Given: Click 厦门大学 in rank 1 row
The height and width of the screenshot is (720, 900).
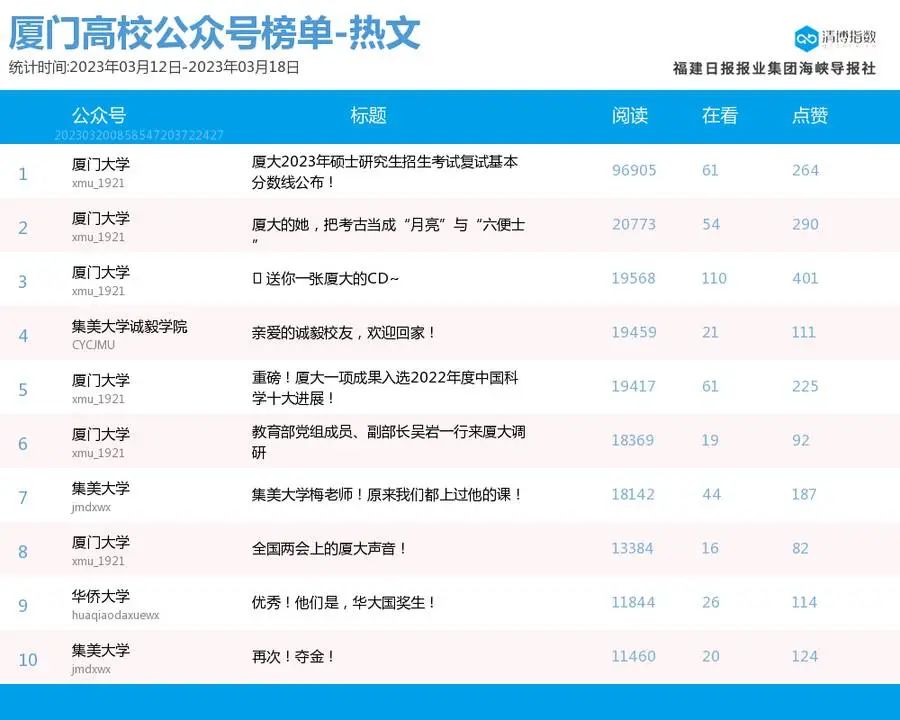Looking at the screenshot, I should (x=101, y=165).
